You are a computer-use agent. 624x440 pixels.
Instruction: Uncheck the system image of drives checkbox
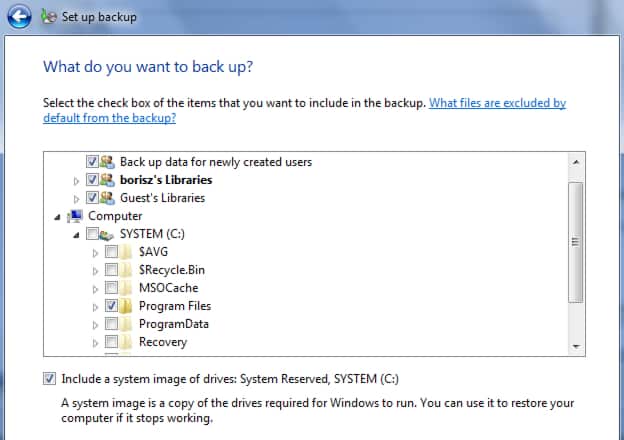point(50,379)
